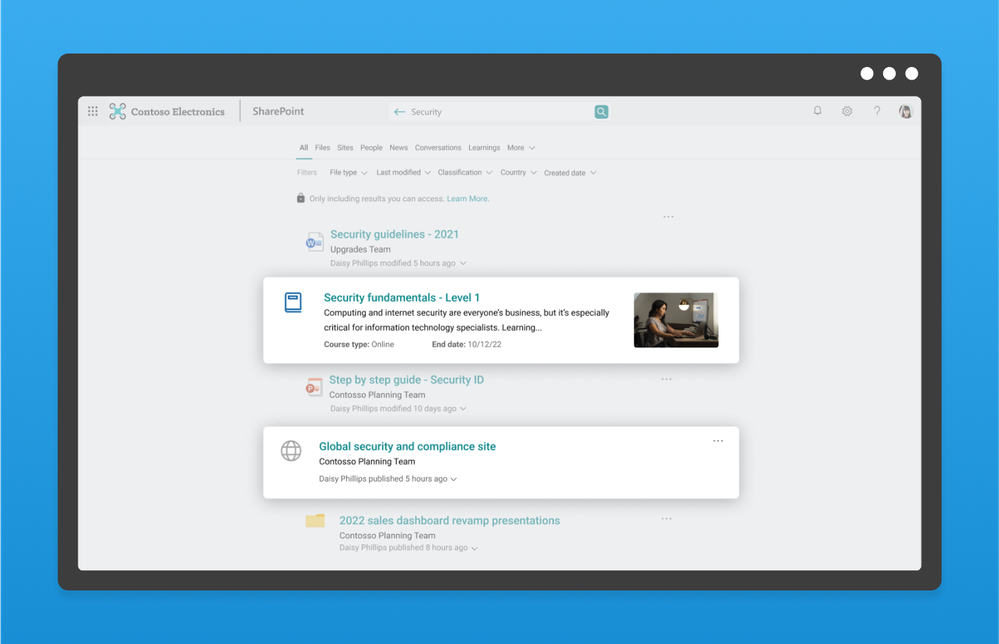
Task: Click the SharePoint app name
Action: pos(278,111)
